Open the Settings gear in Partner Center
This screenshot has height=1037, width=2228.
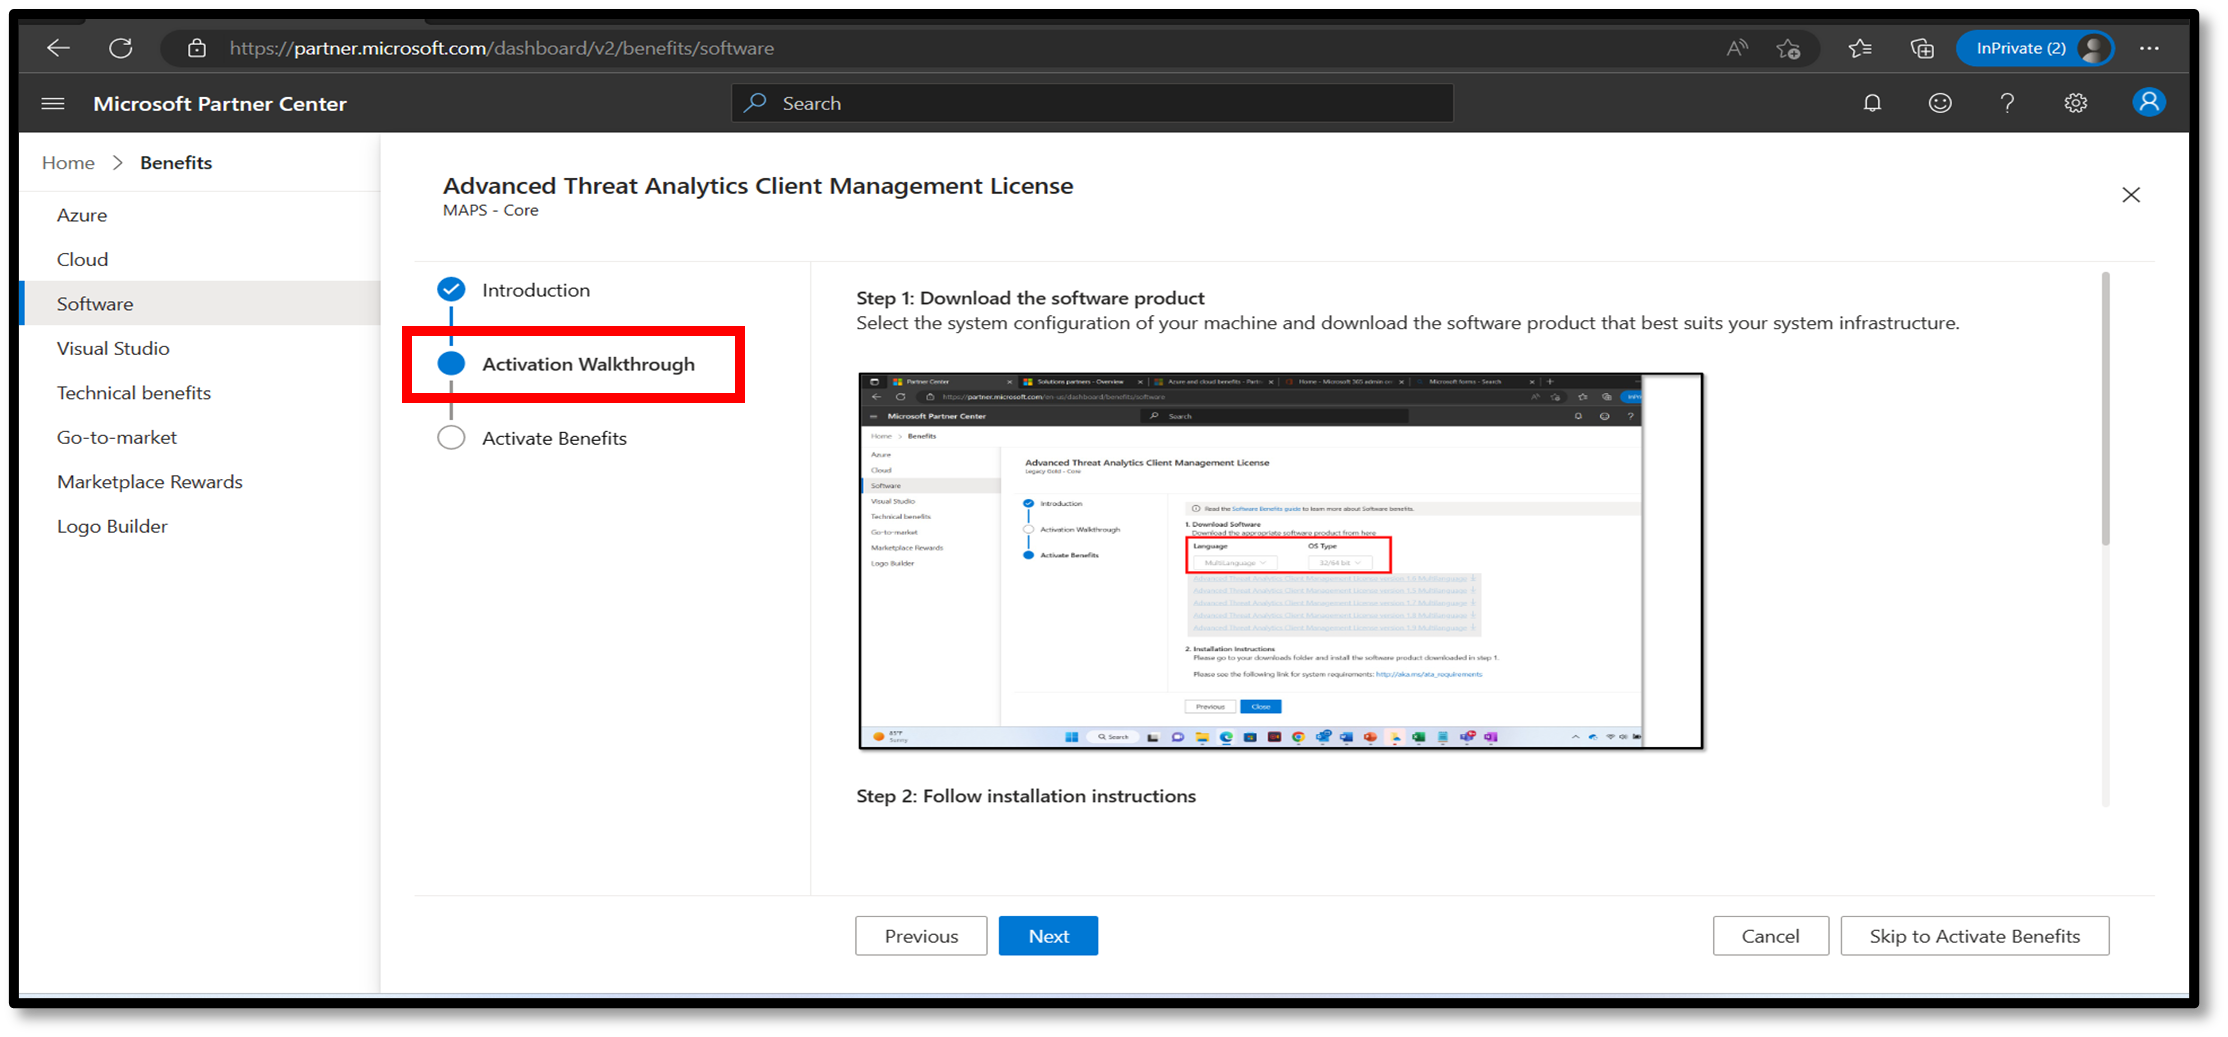click(x=2076, y=103)
